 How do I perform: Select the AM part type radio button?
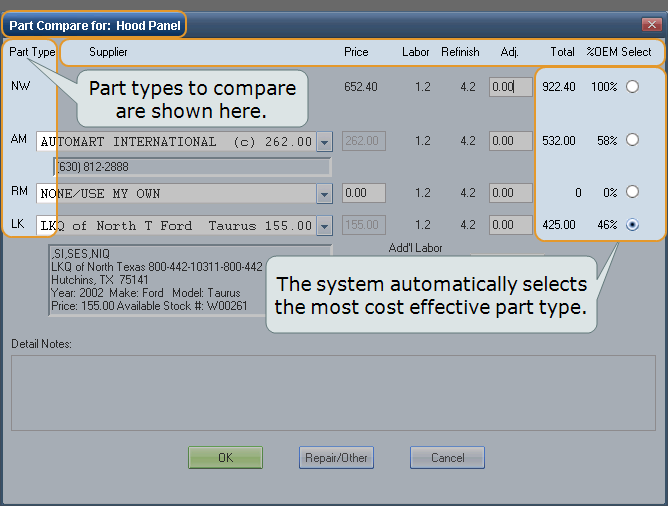[632, 141]
